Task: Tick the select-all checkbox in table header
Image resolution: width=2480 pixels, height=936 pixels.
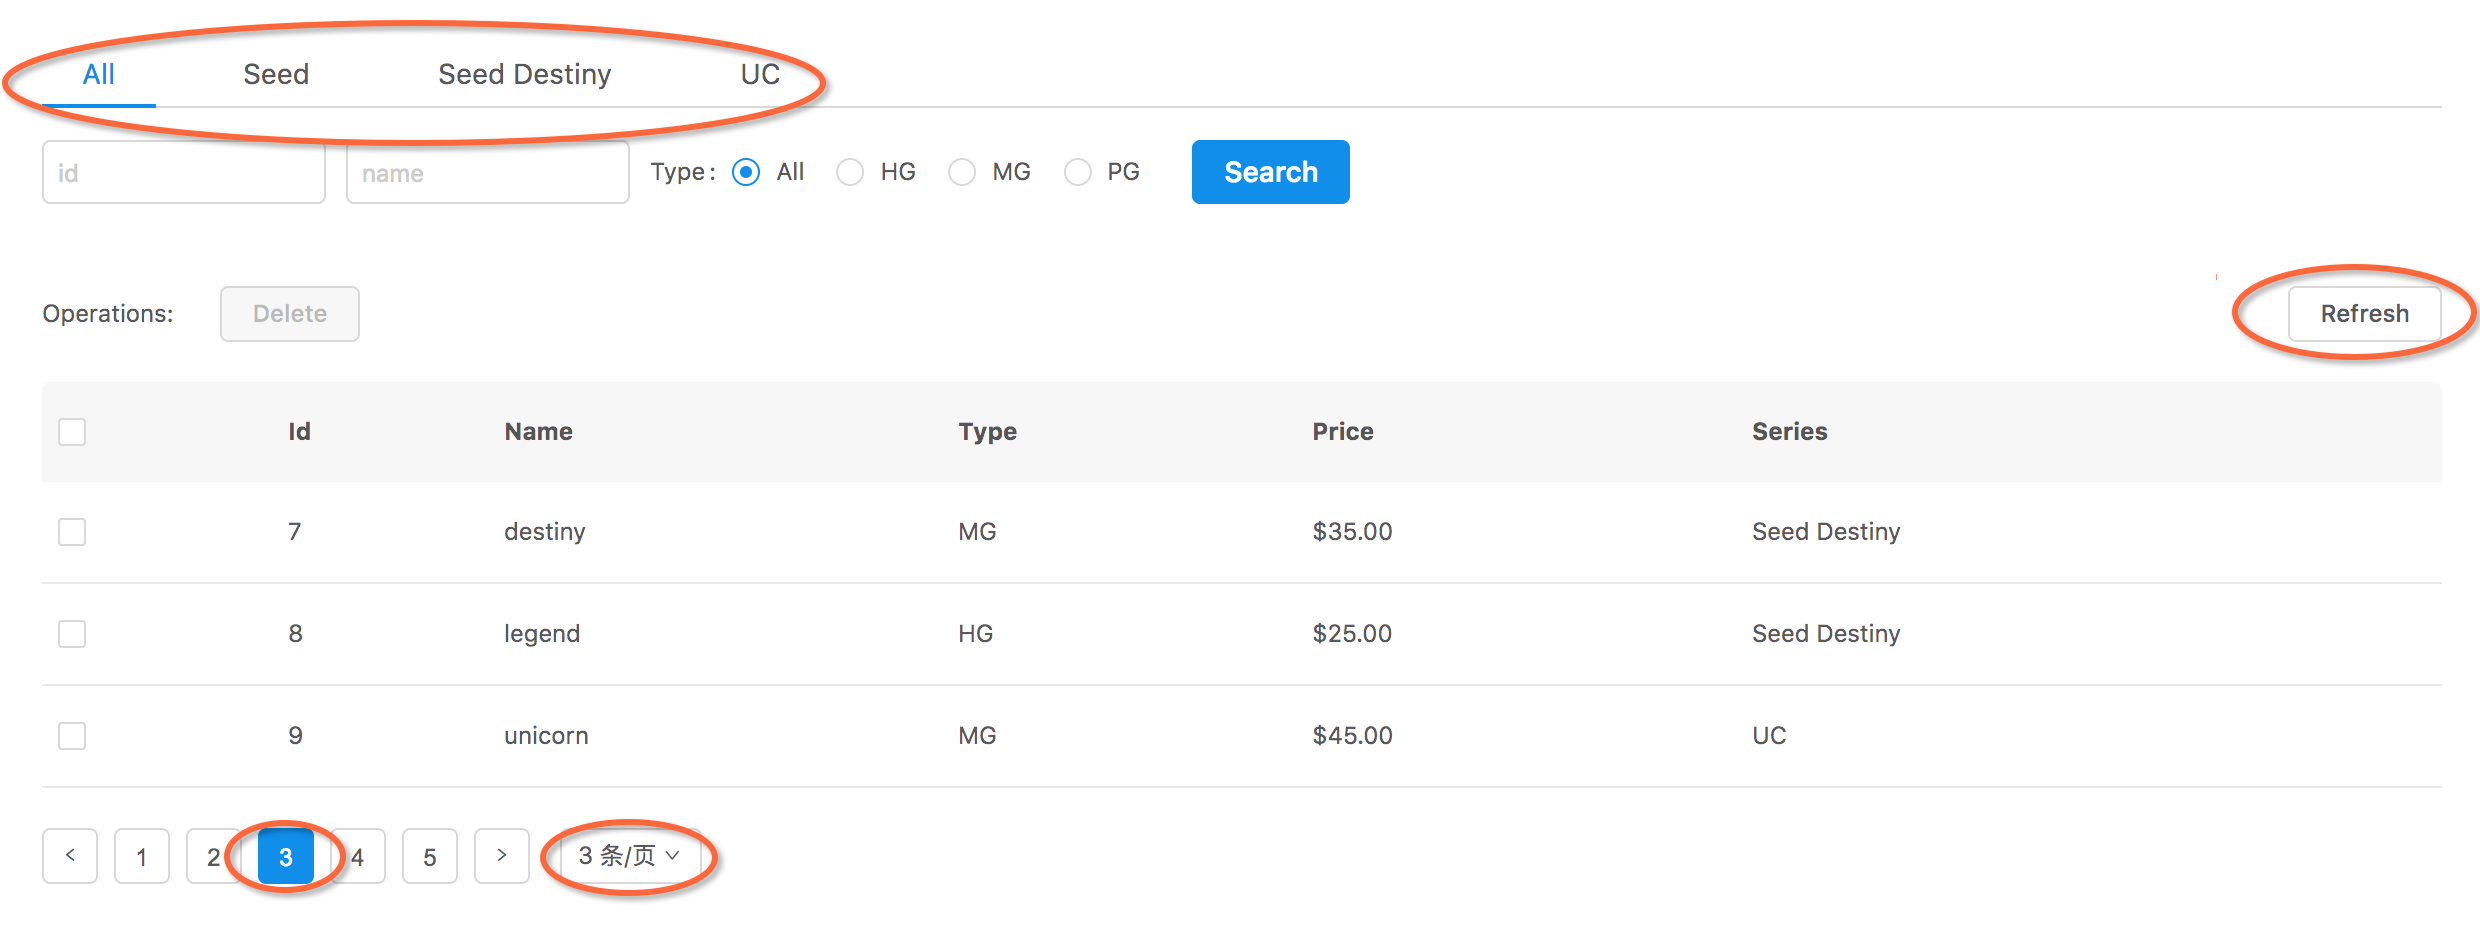Action: point(72,432)
